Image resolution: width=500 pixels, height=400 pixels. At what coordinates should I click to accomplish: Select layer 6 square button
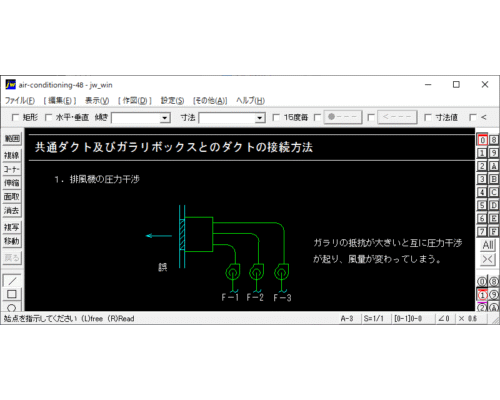[x=482, y=218]
